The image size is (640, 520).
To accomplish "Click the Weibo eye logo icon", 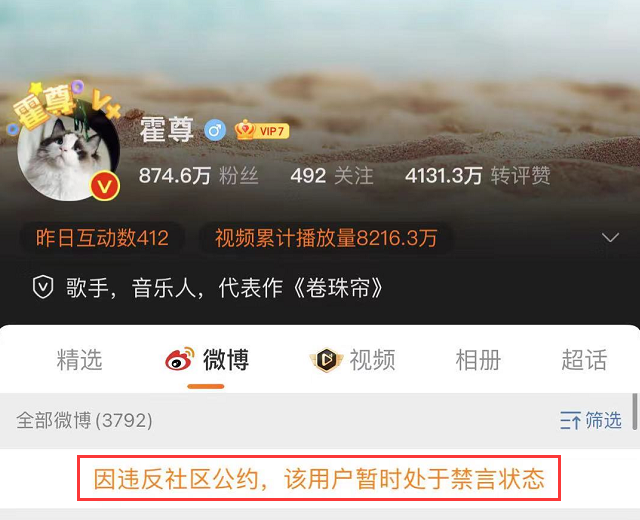I will pos(180,359).
